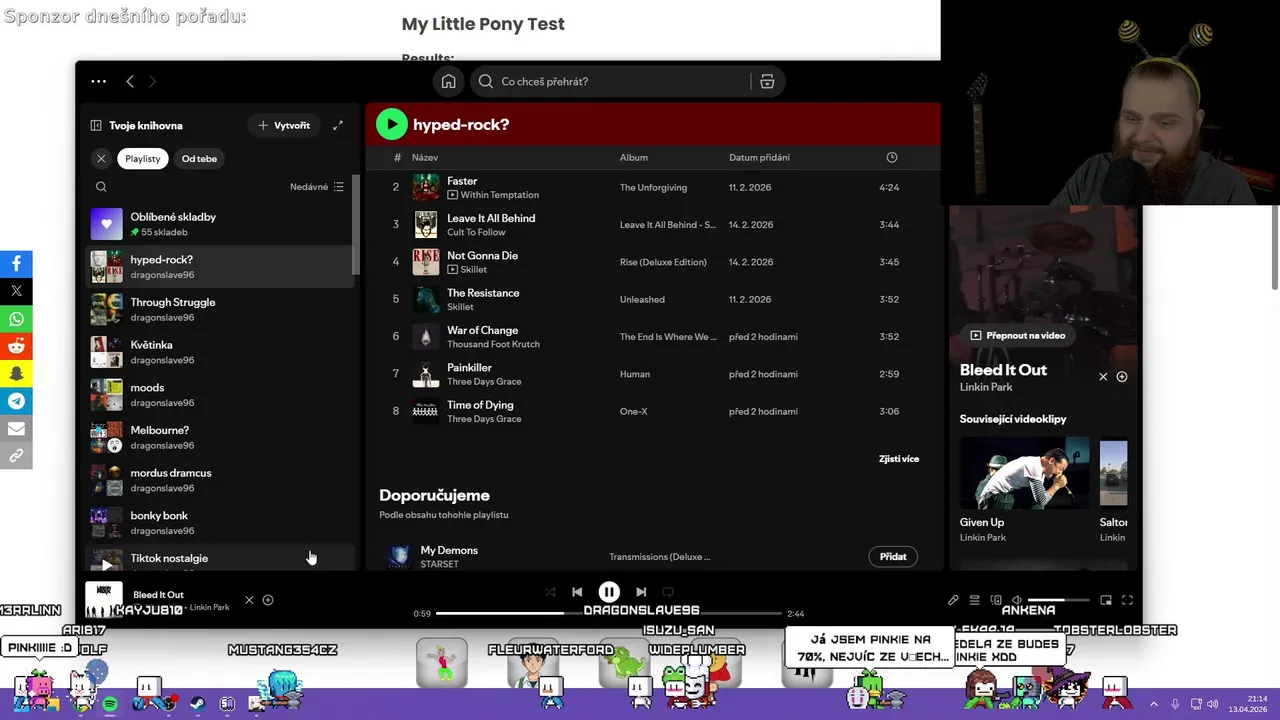Click the 'Vytvořit' create button
The height and width of the screenshot is (720, 1280).
click(284, 125)
